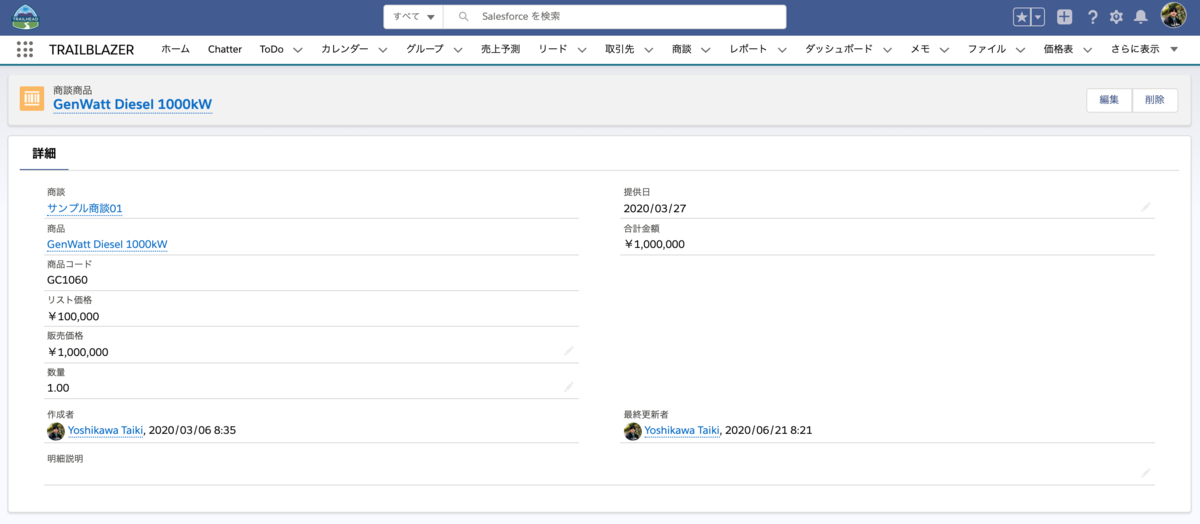
Task: Open the サンプル商談01 link
Action: tap(84, 208)
